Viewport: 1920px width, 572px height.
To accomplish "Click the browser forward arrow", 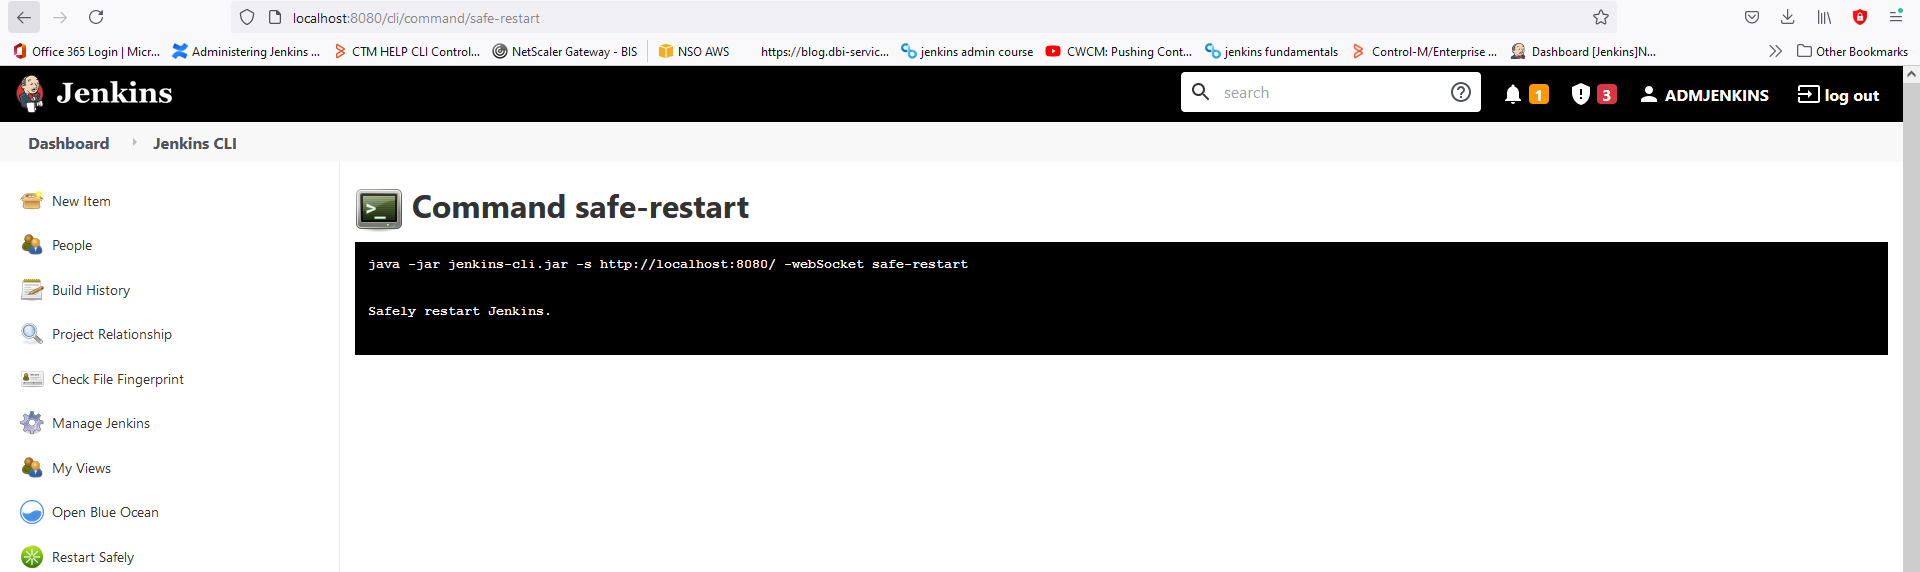I will click(60, 17).
